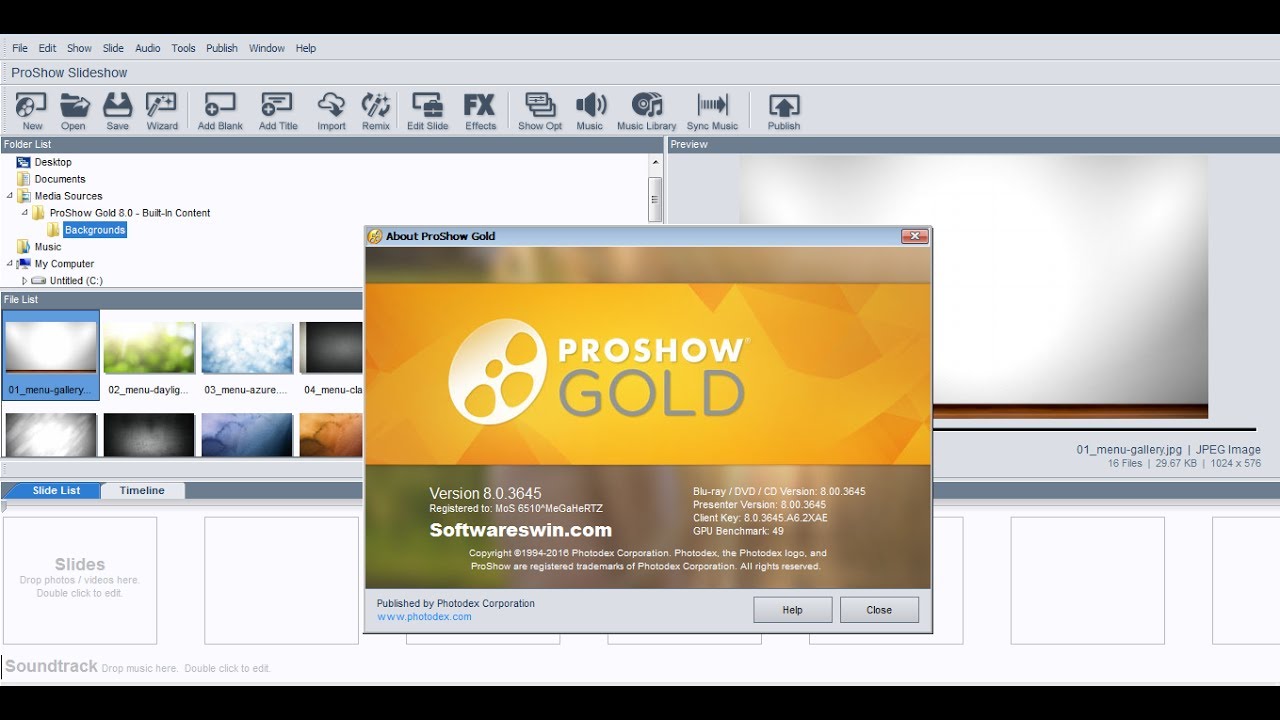The height and width of the screenshot is (720, 1280).
Task: Select Desktop in the folder list
Action: 53,162
